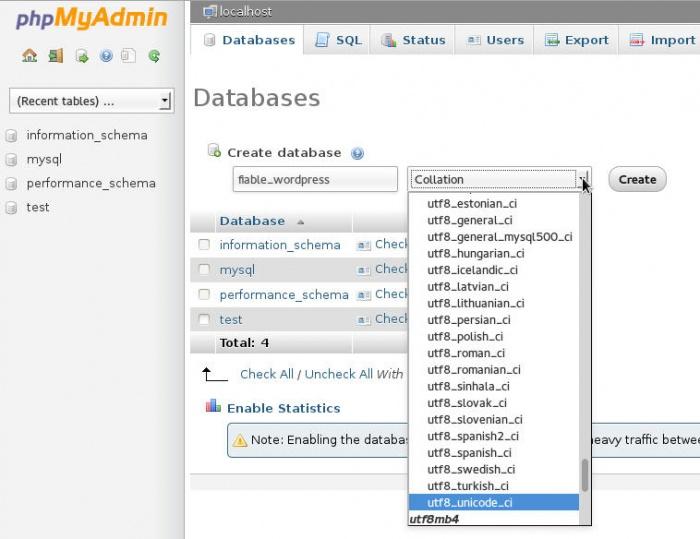Click the phpMyAdmin logo
Screen dimensions: 700x539
[92, 19]
